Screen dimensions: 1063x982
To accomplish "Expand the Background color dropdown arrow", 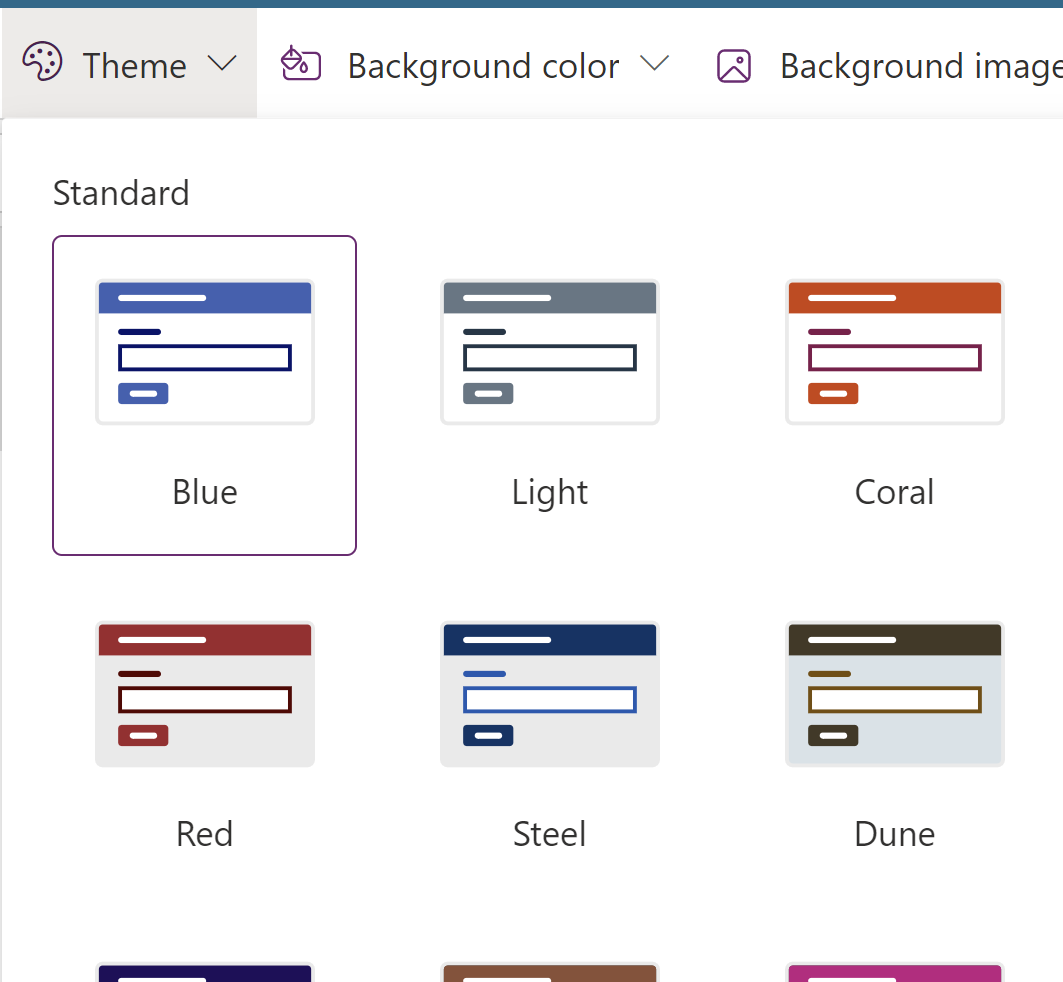I will click(656, 63).
